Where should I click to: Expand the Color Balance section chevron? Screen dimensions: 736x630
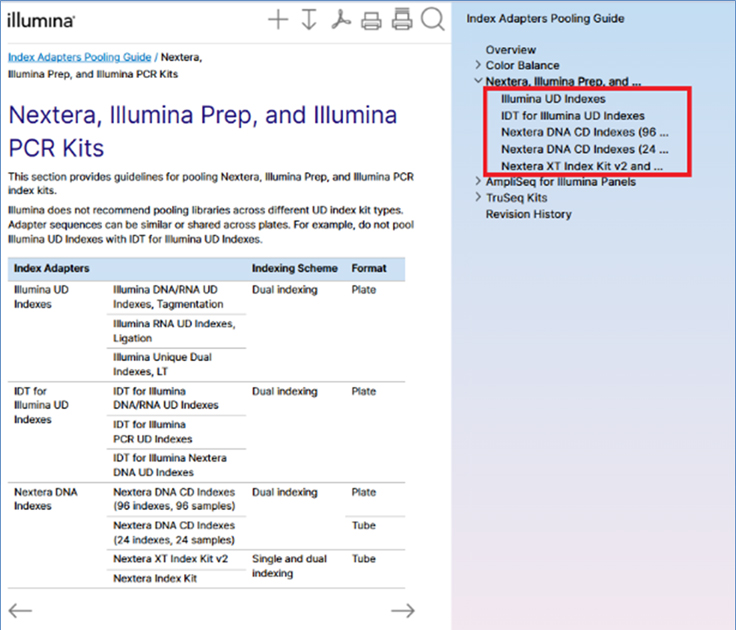[478, 66]
